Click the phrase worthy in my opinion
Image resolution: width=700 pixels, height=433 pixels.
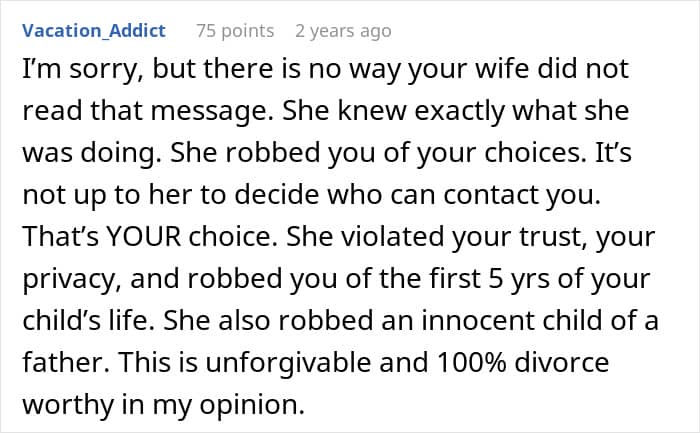(x=163, y=405)
